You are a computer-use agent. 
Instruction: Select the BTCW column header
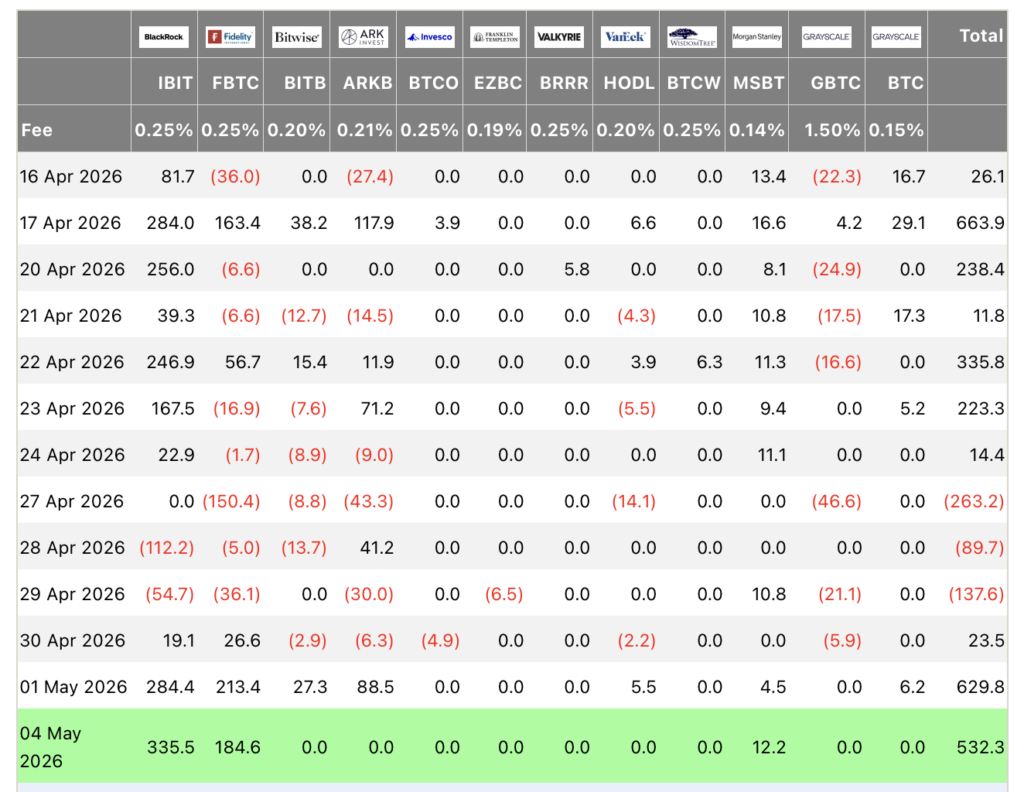tap(694, 83)
